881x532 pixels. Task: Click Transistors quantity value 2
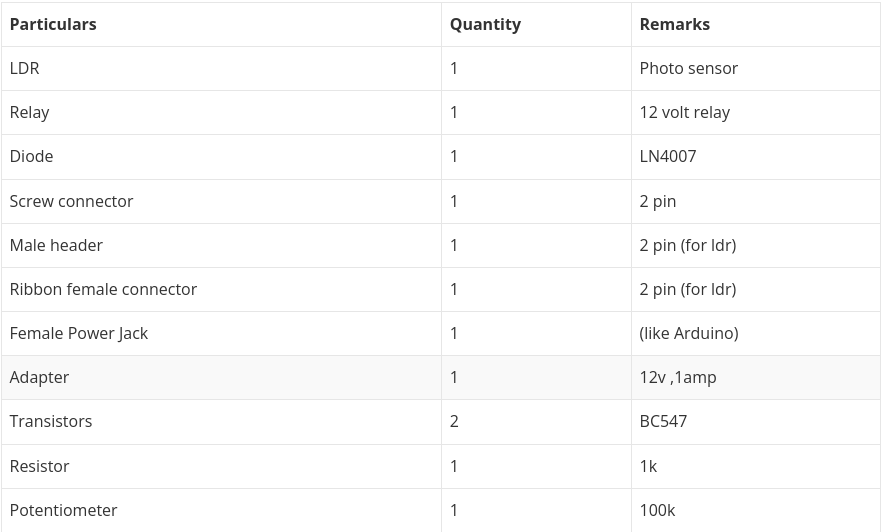click(x=454, y=421)
